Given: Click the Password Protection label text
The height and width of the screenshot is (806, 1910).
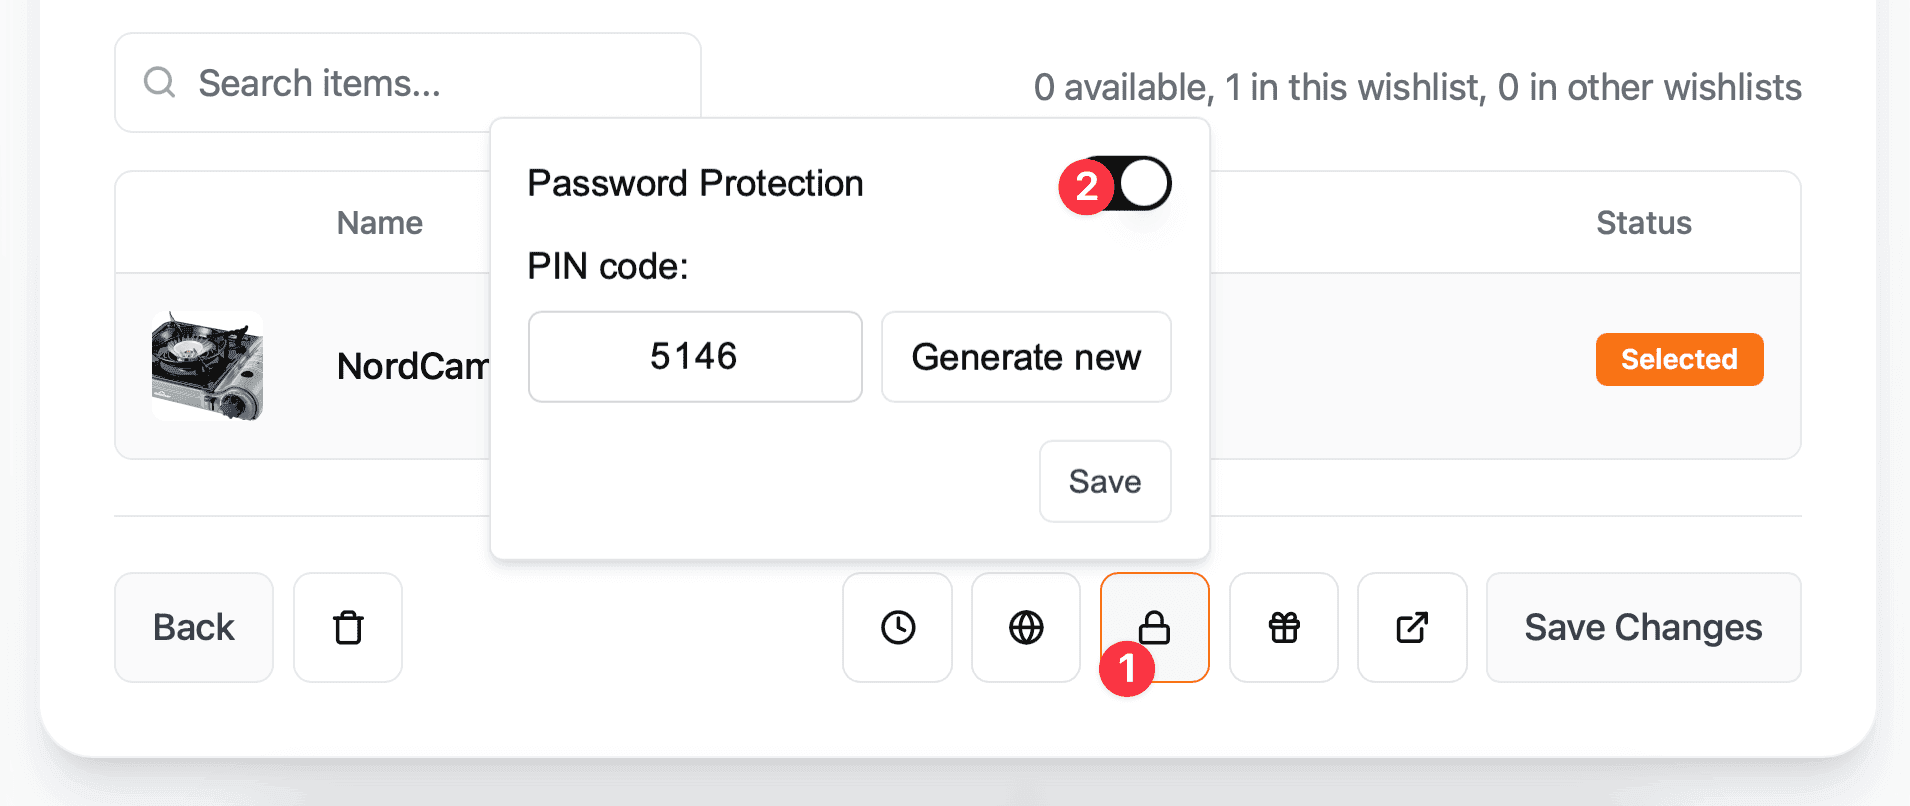Looking at the screenshot, I should 695,184.
